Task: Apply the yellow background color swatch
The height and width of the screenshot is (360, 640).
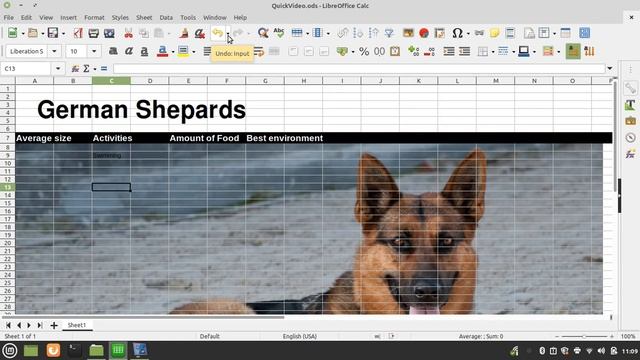Action: pyautogui.click(x=183, y=51)
